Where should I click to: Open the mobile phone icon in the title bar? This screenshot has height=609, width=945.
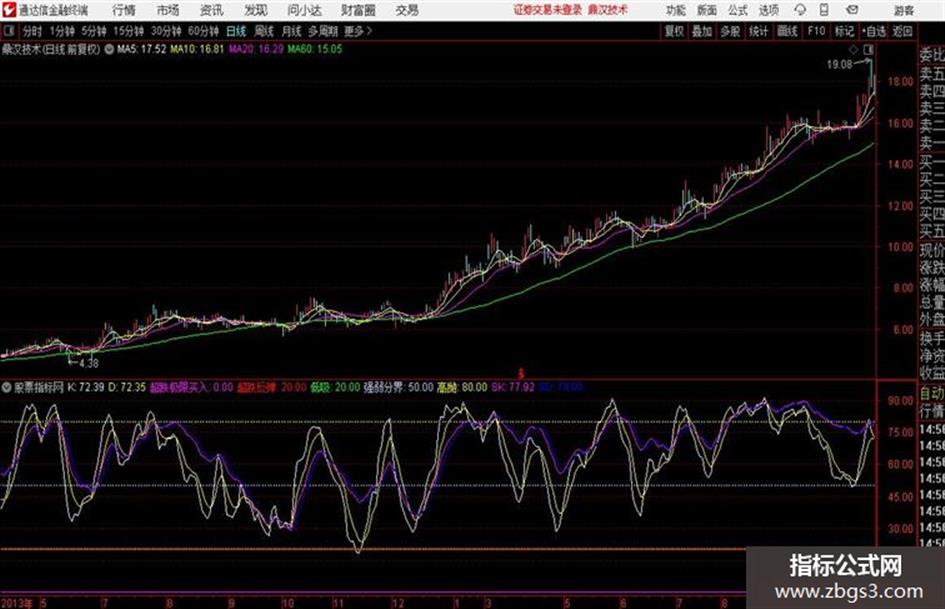824,10
